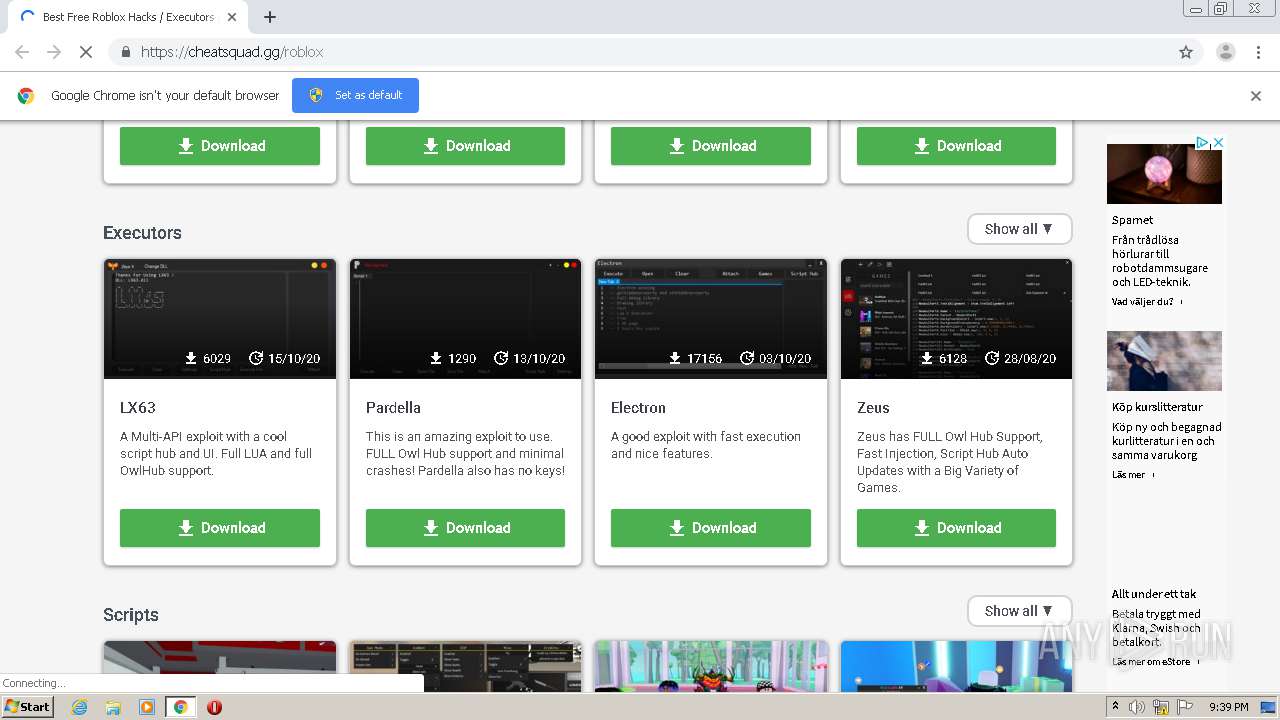Click the Zeus card title

(873, 408)
